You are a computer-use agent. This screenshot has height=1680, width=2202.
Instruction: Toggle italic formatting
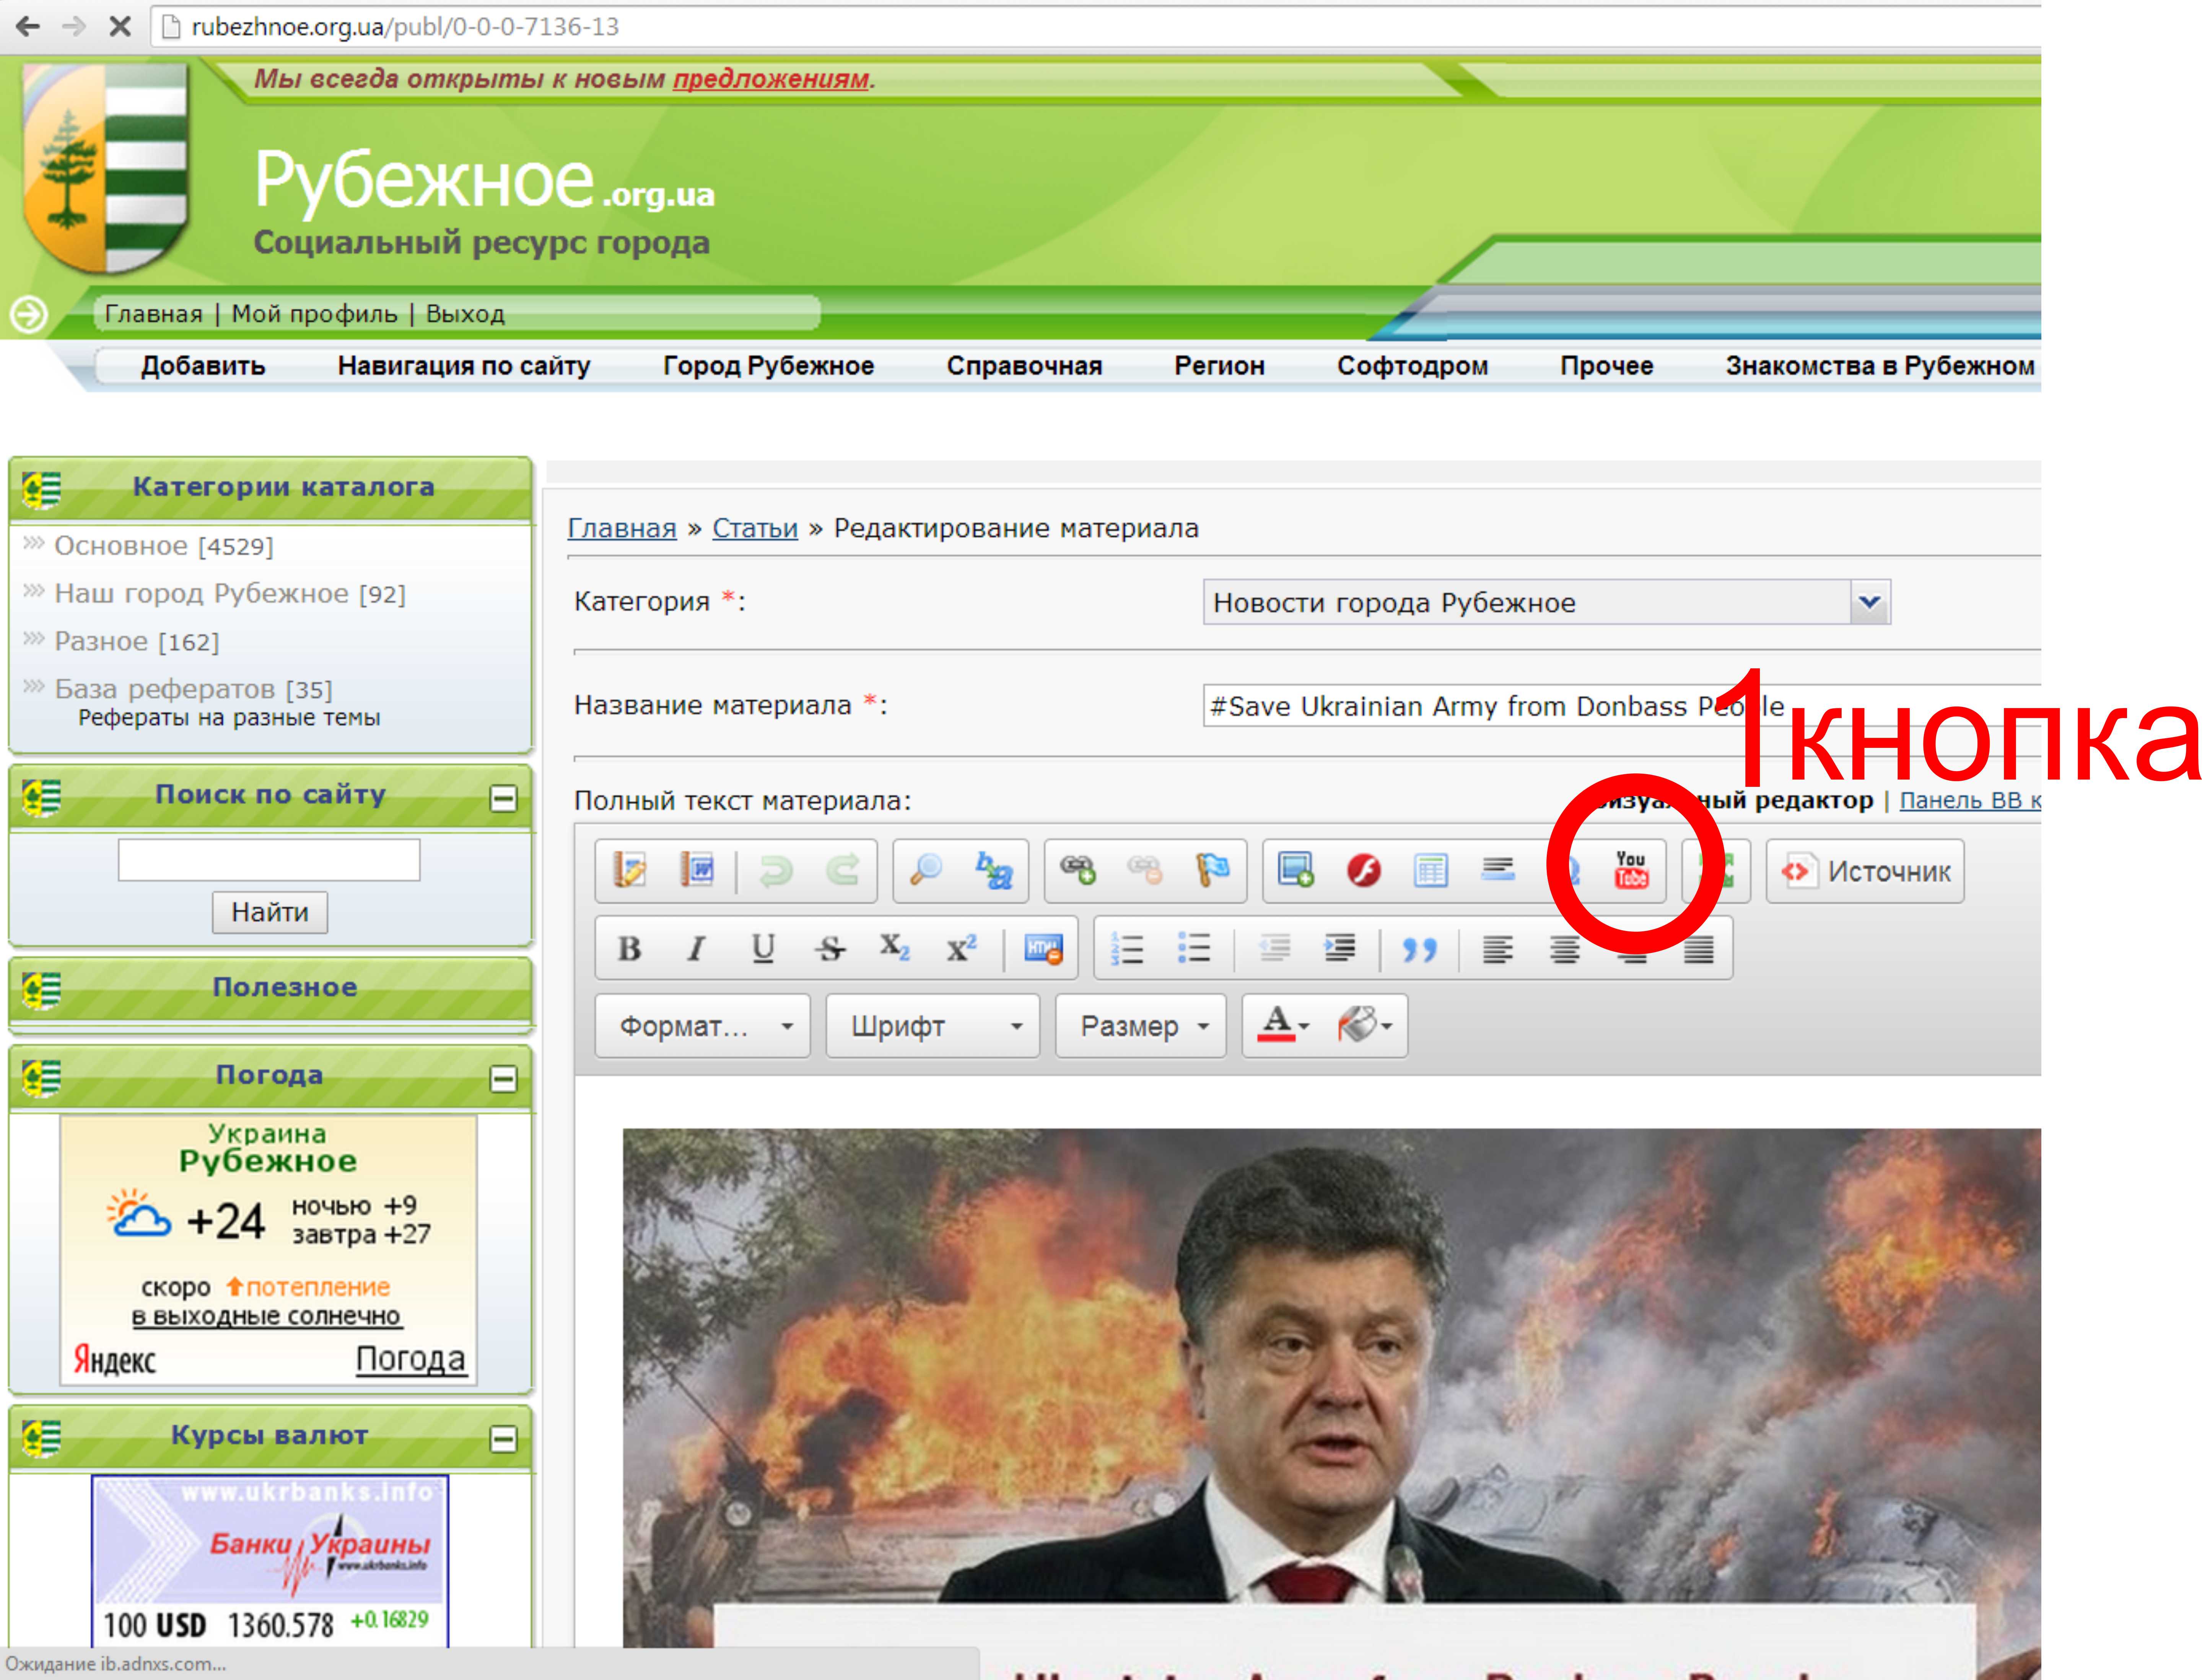click(x=696, y=947)
